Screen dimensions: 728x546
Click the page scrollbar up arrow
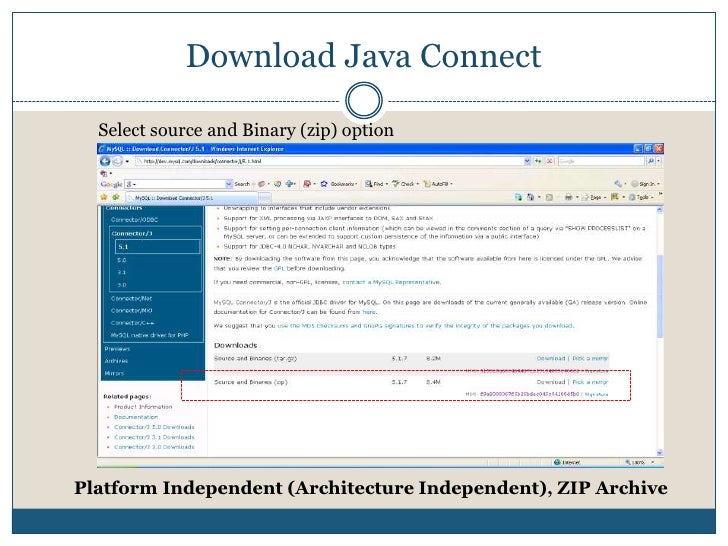point(660,210)
